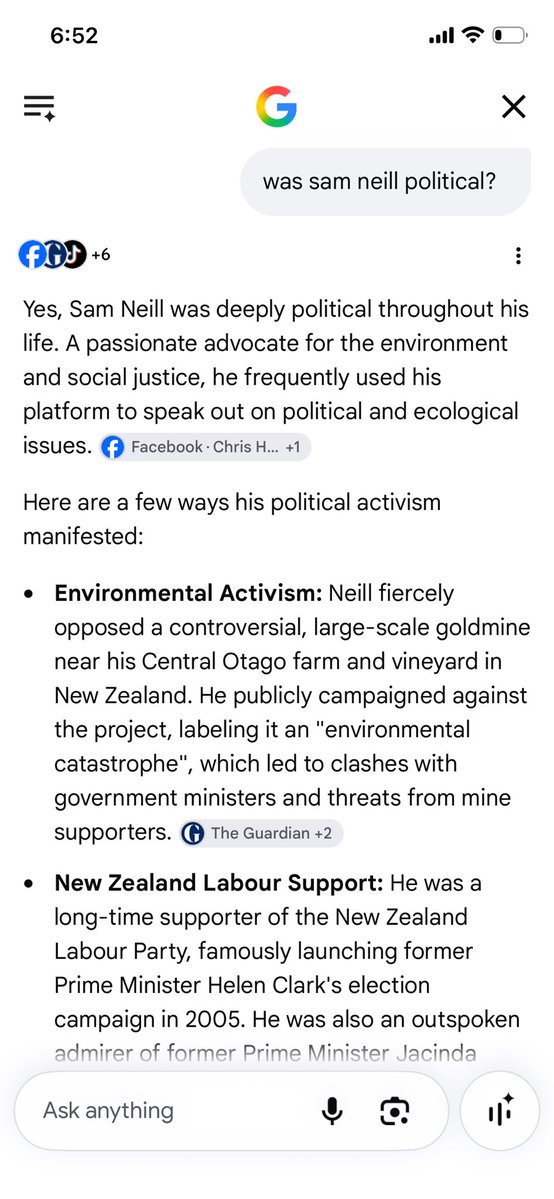Tap the middle Guardian icon in source cluster
Screen dimensions: 554x1199
(53, 255)
